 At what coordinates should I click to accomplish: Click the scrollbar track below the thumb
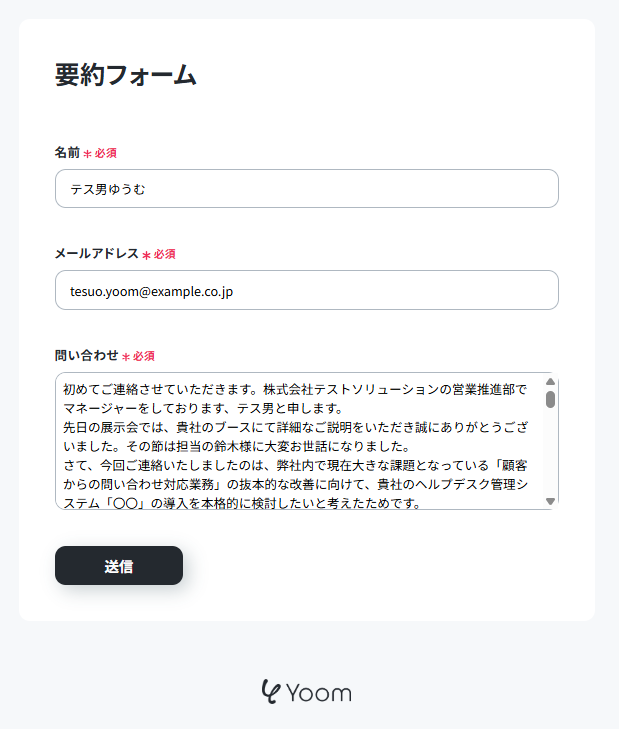click(x=550, y=452)
